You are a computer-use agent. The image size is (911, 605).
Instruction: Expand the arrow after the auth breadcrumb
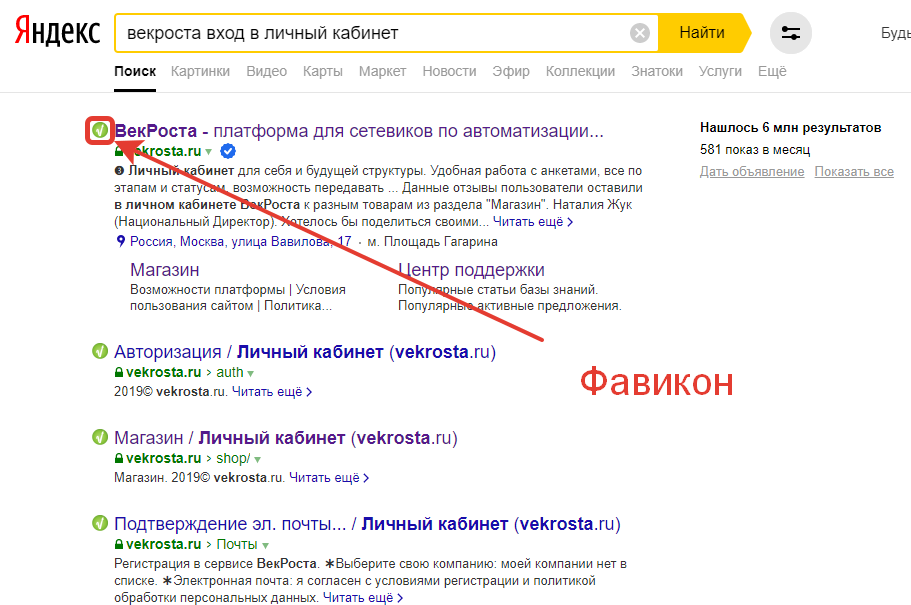(251, 374)
